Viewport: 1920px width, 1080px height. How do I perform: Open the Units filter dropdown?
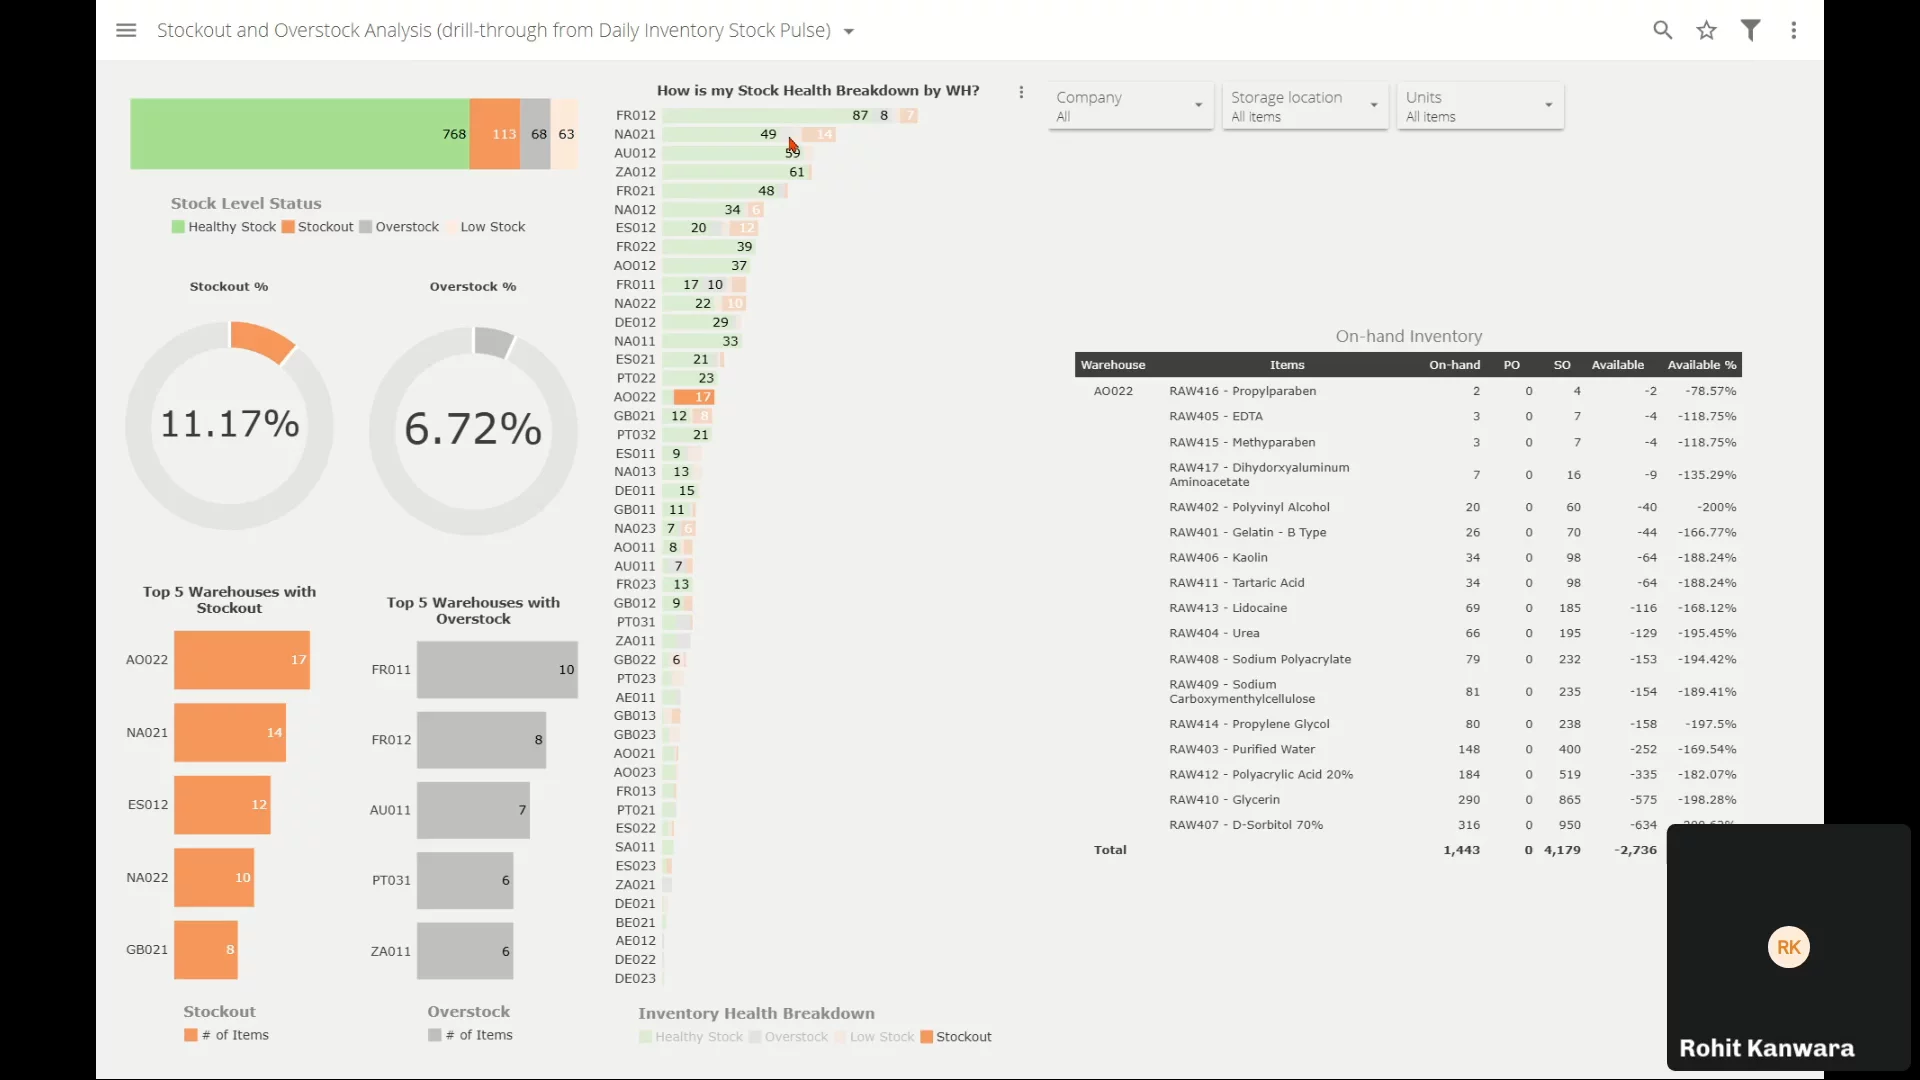(1479, 106)
